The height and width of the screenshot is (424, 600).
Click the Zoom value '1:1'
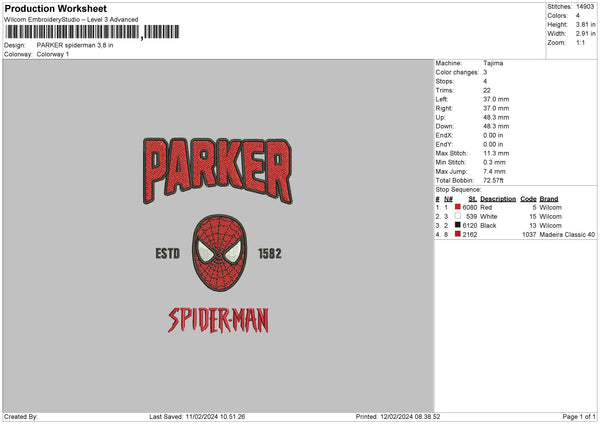pyautogui.click(x=580, y=43)
